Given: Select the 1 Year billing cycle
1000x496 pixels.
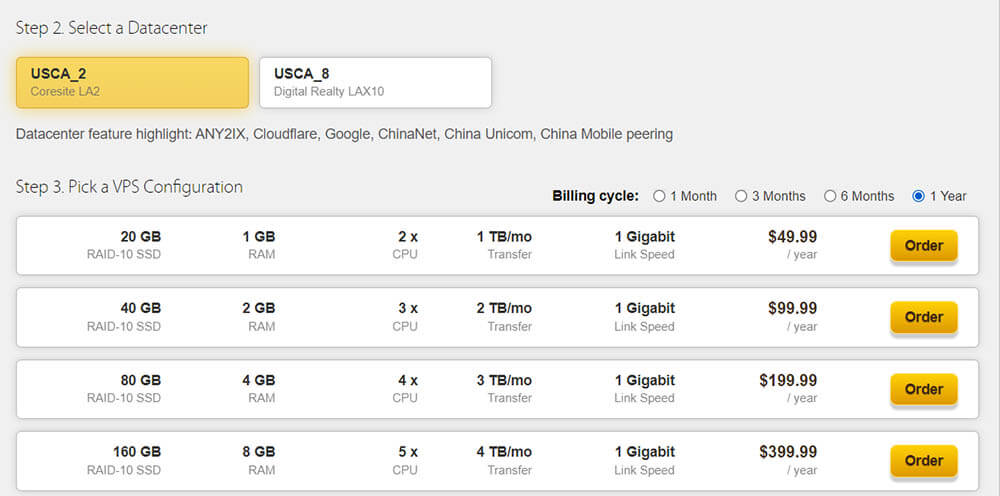Looking at the screenshot, I should [919, 196].
